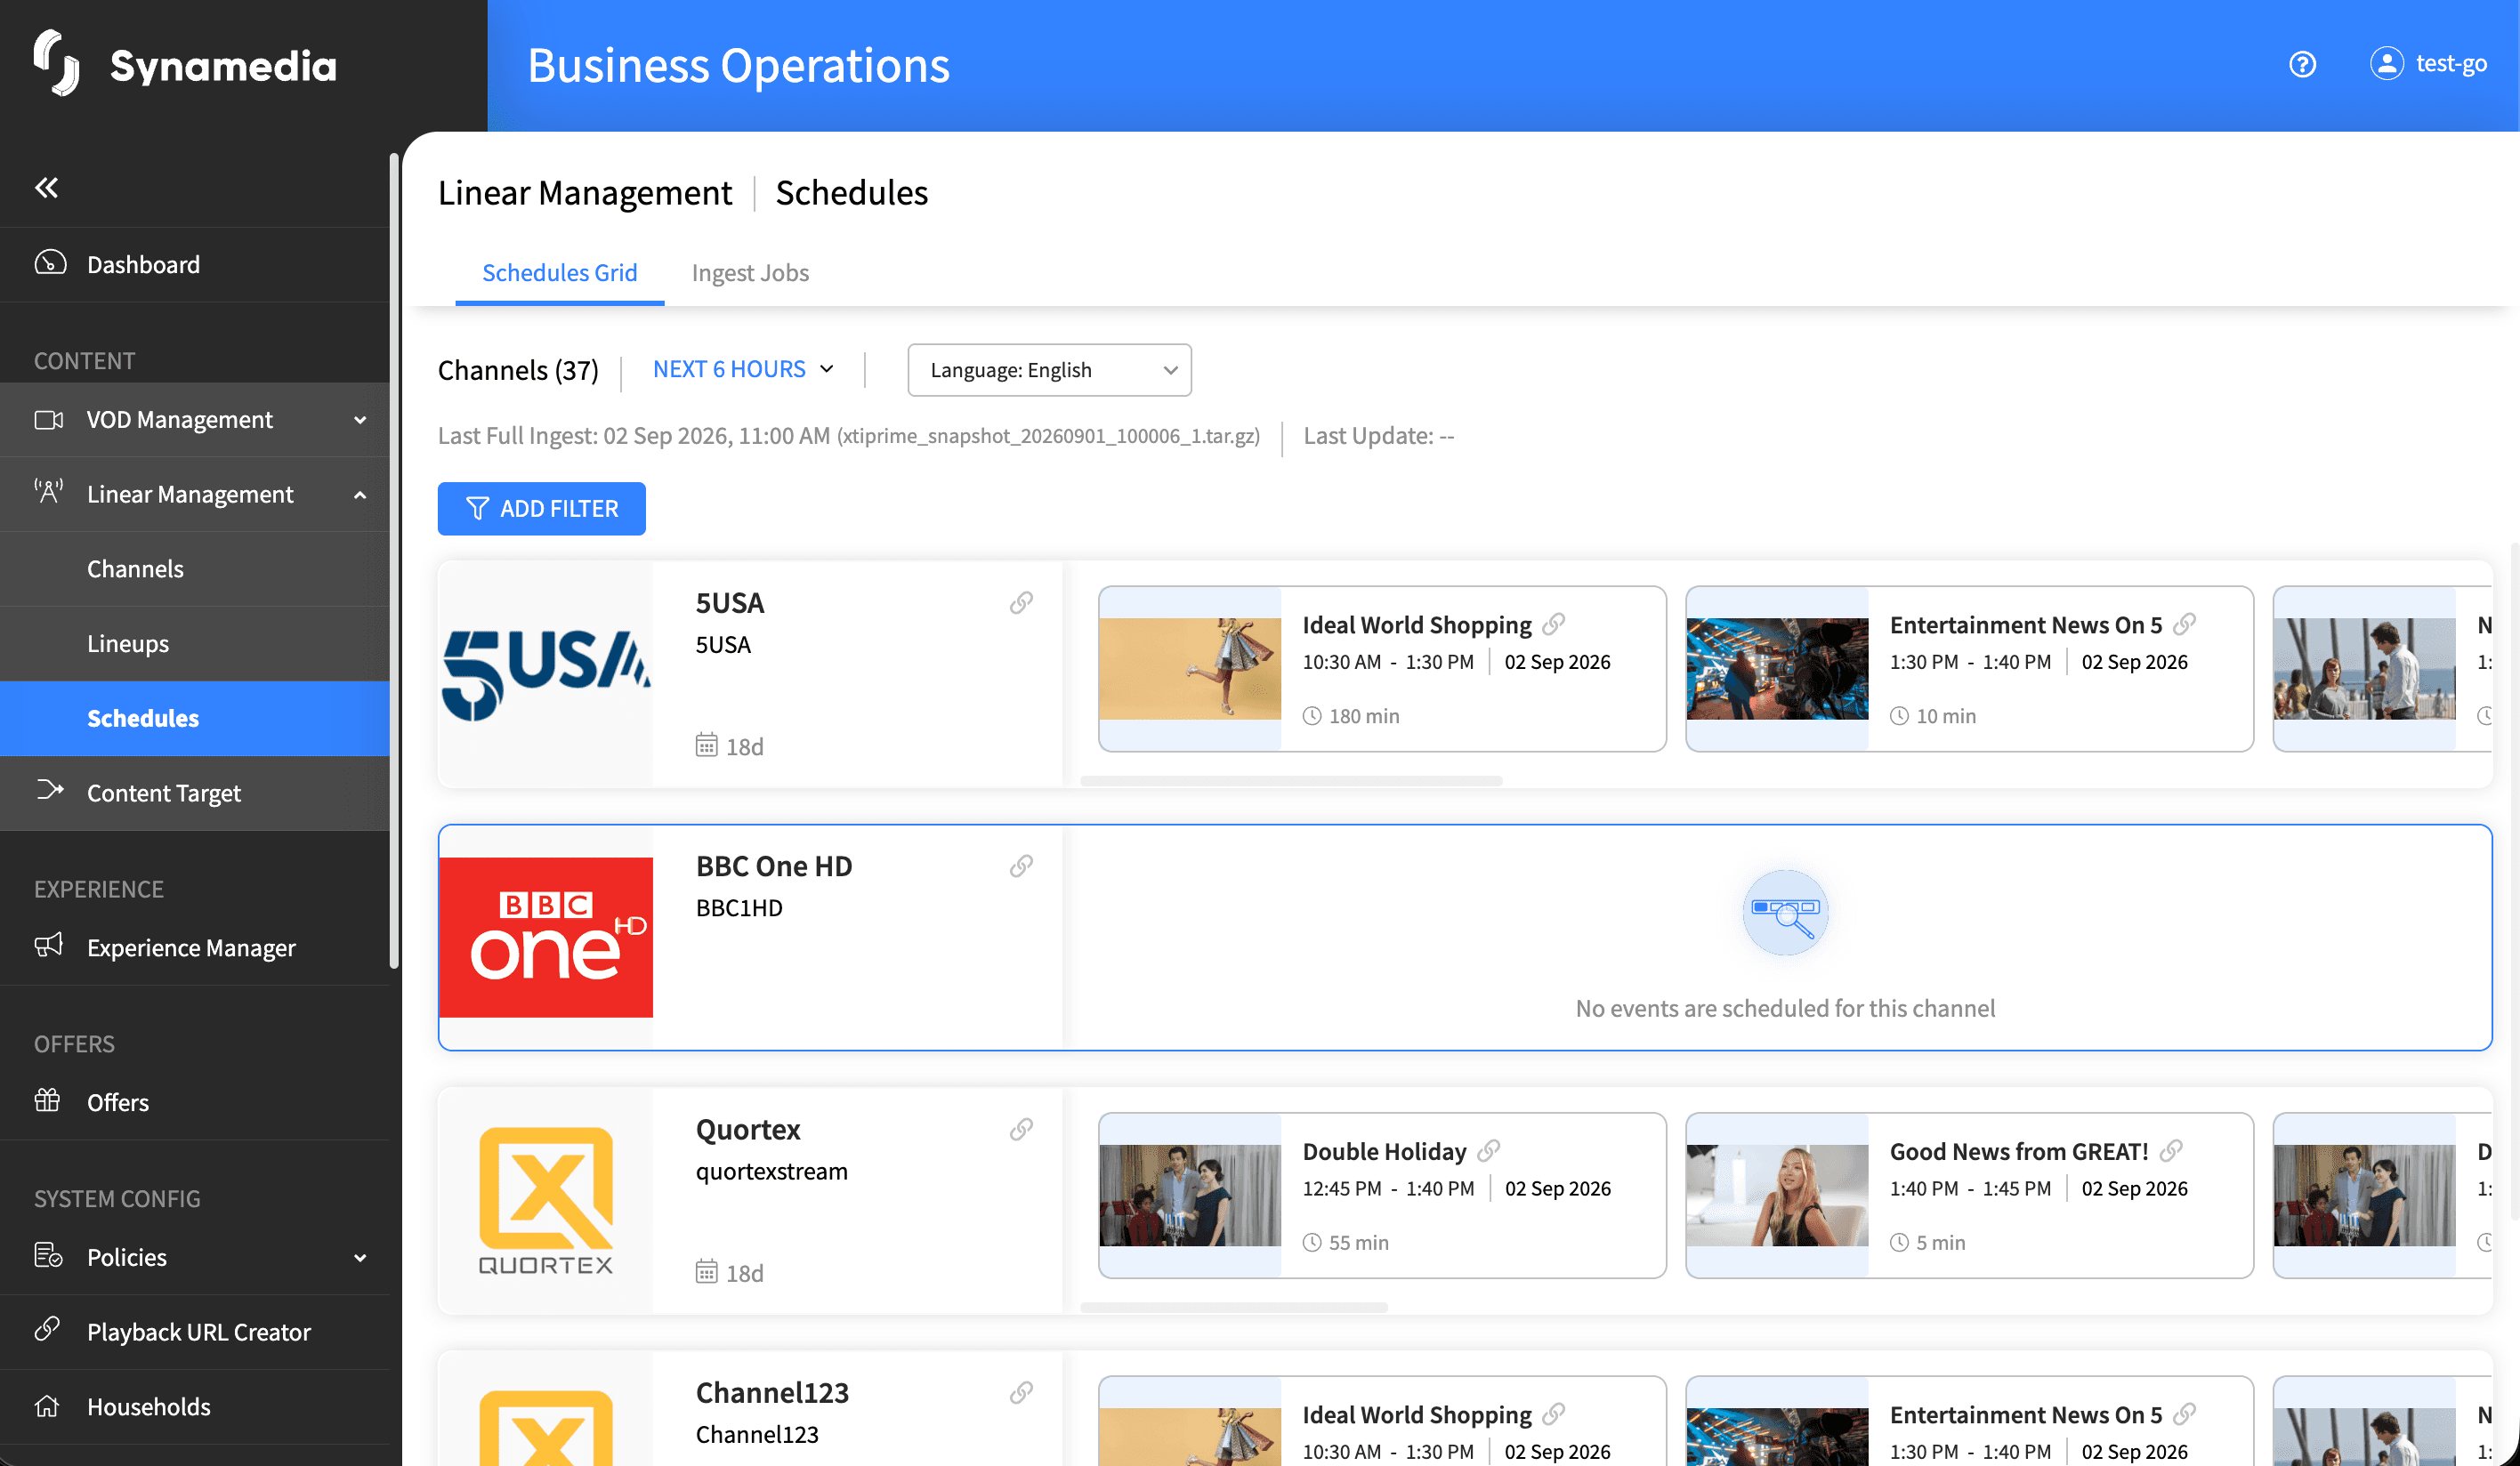2520x1466 pixels.
Task: Open Lineups in sidebar
Action: (195, 643)
